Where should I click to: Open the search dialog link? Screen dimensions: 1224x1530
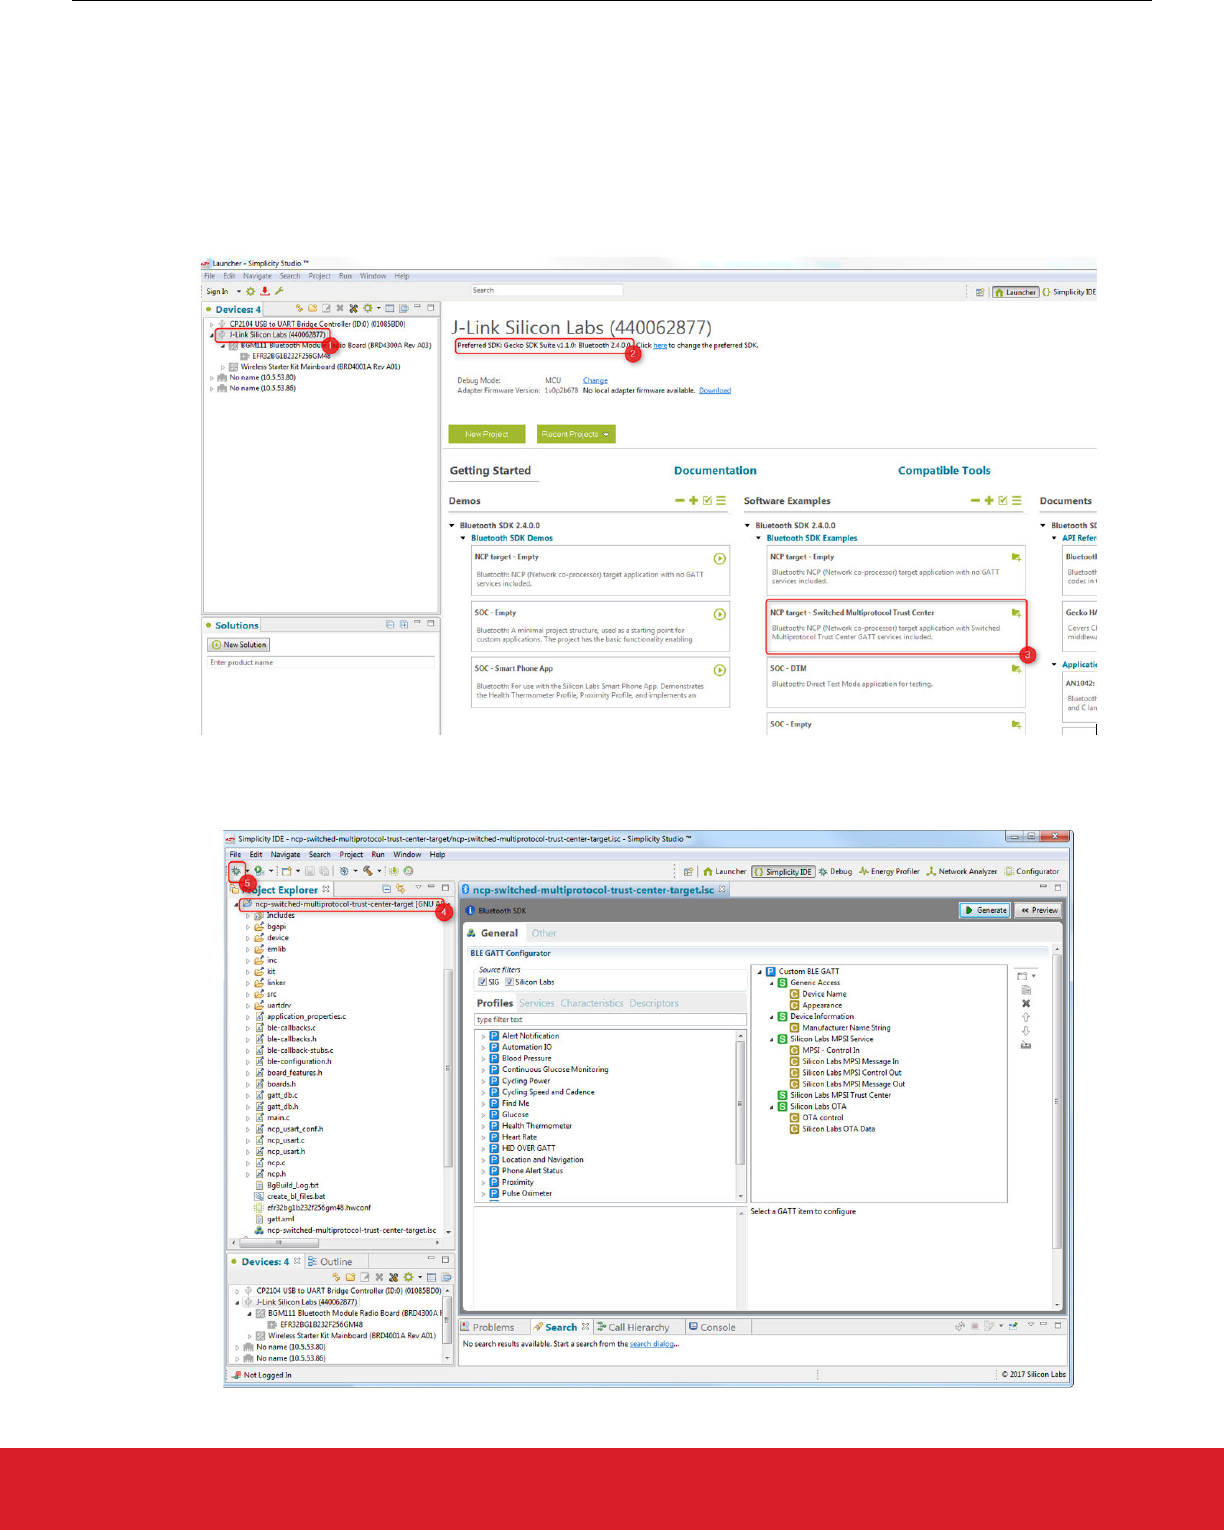651,1344
